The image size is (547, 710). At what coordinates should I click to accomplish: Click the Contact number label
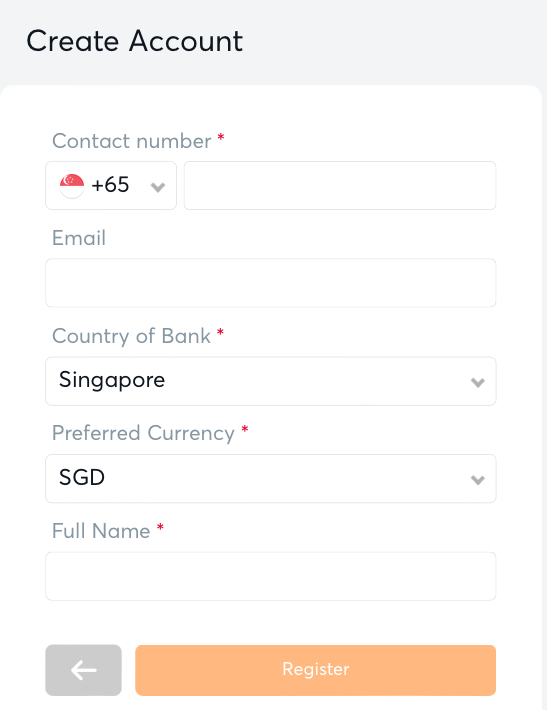tap(132, 141)
